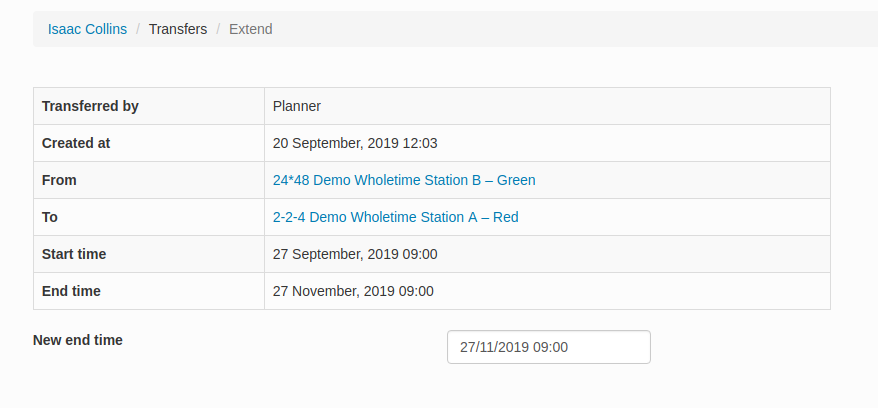This screenshot has width=878, height=408.
Task: Click the Start time row label
Action: coord(74,254)
